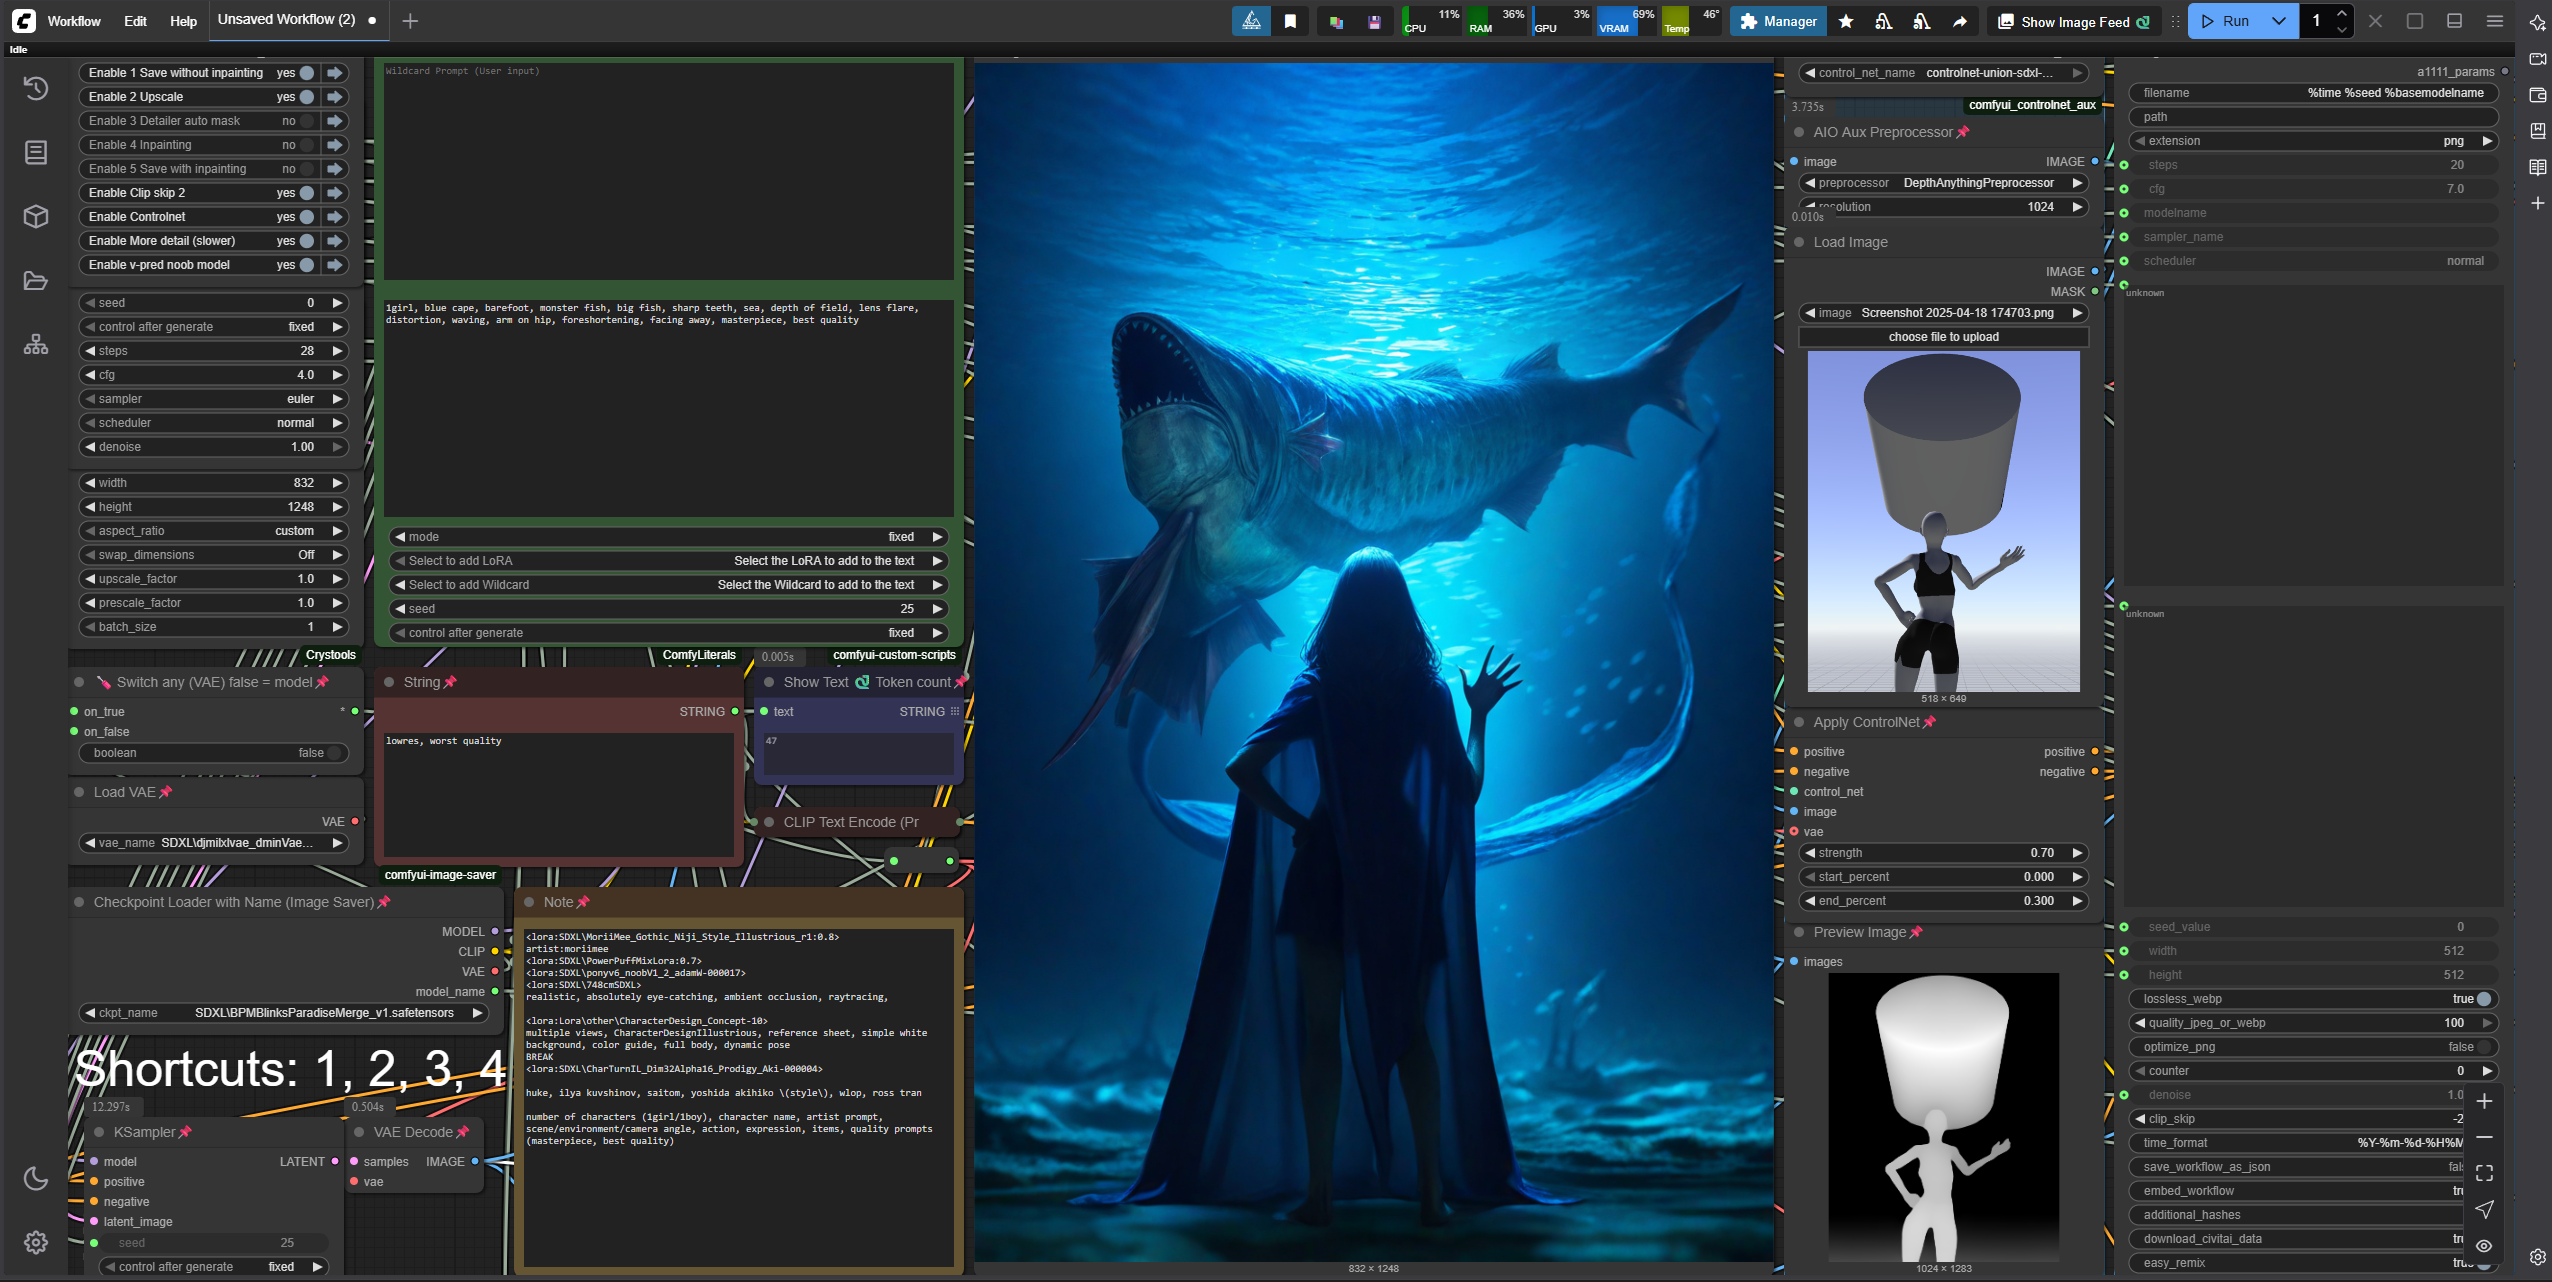2552x1282 pixels.
Task: Click the bookmark icon in top toolbar
Action: [1290, 21]
